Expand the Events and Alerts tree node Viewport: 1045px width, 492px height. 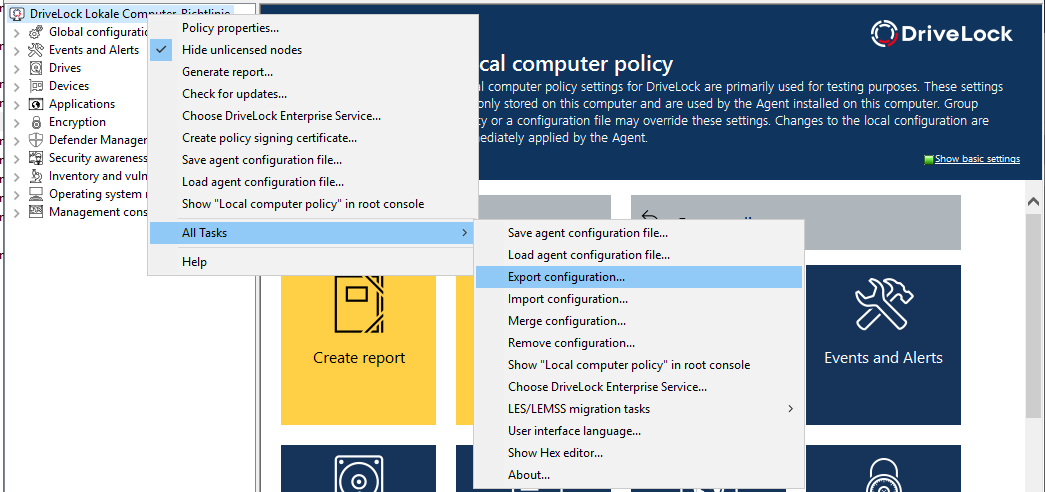(x=17, y=50)
